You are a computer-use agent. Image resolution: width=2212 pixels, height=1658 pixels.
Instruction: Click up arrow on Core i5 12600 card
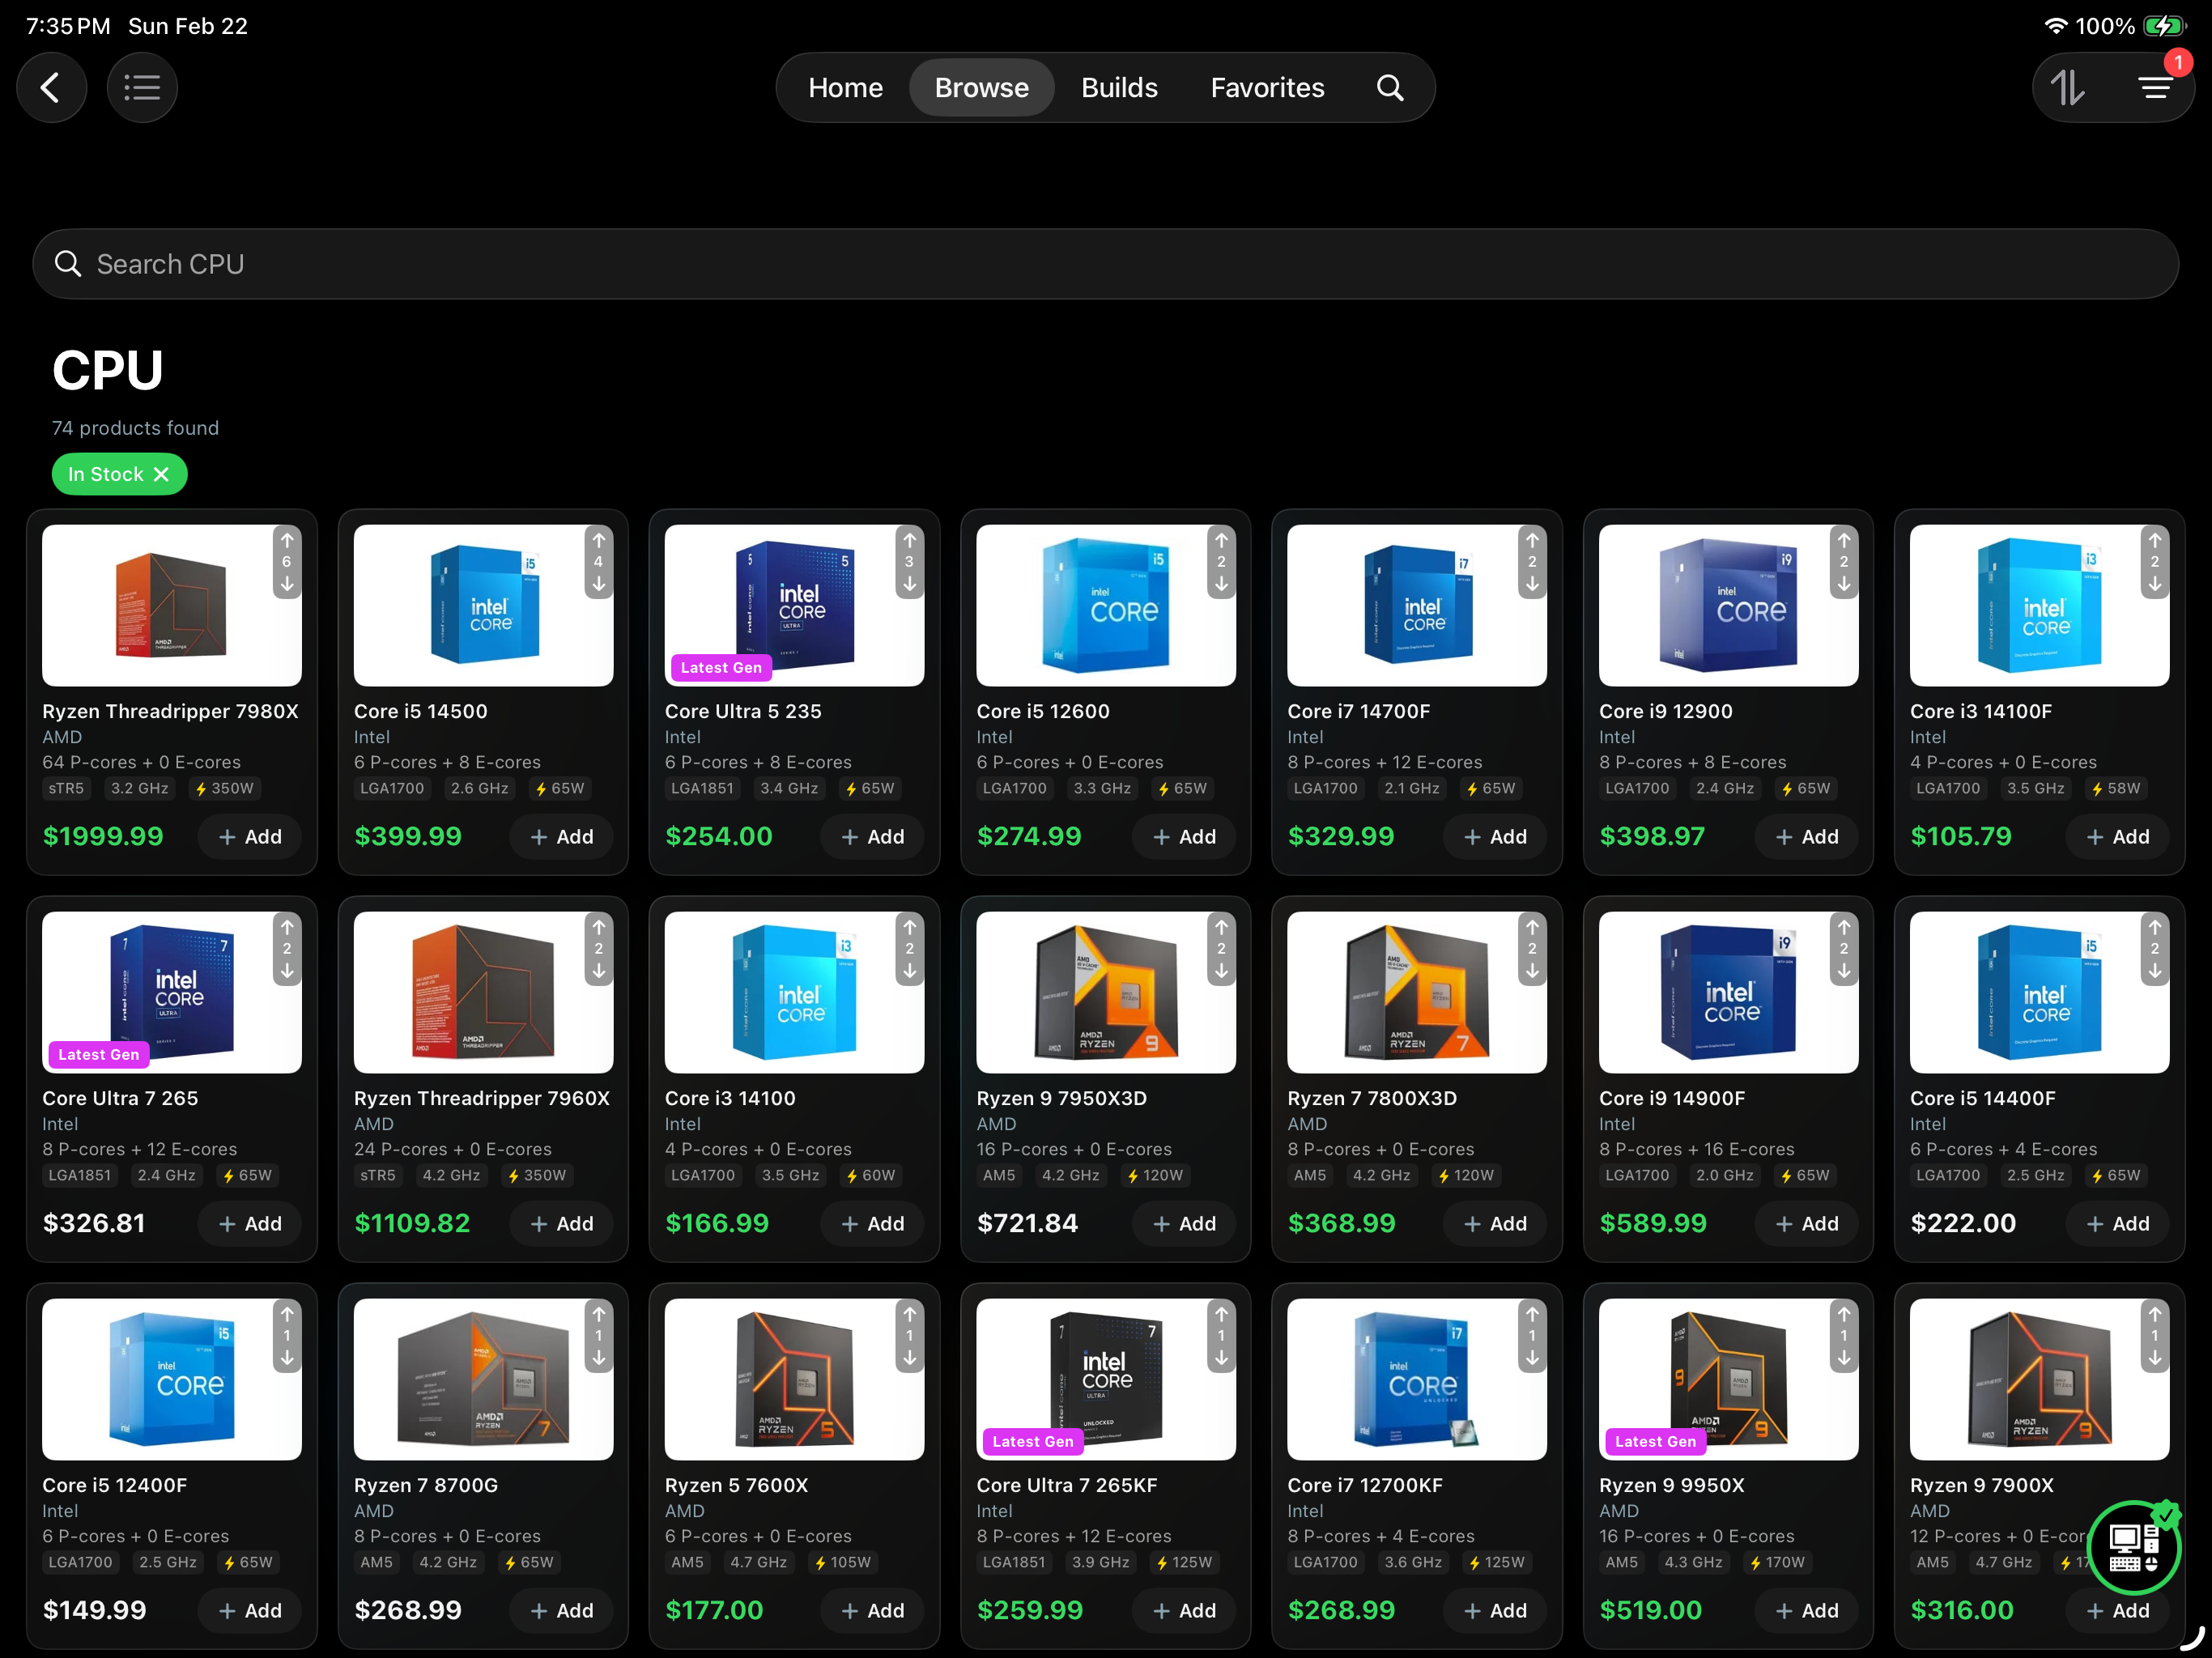tap(1221, 540)
